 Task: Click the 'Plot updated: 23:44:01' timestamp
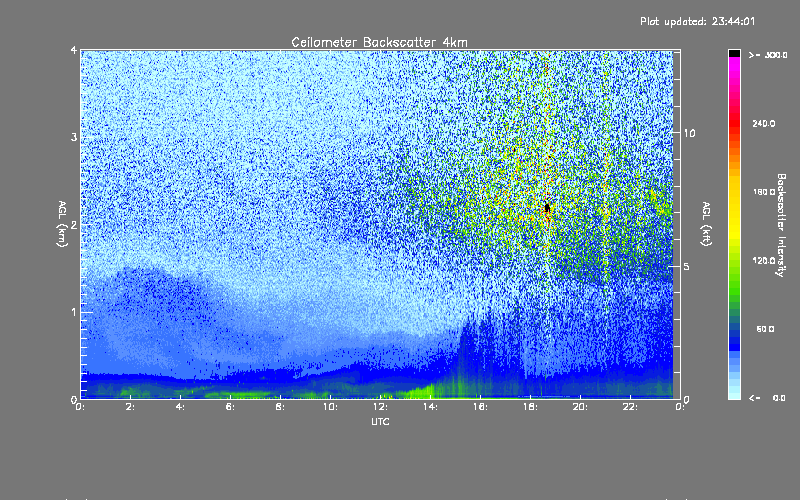point(697,21)
